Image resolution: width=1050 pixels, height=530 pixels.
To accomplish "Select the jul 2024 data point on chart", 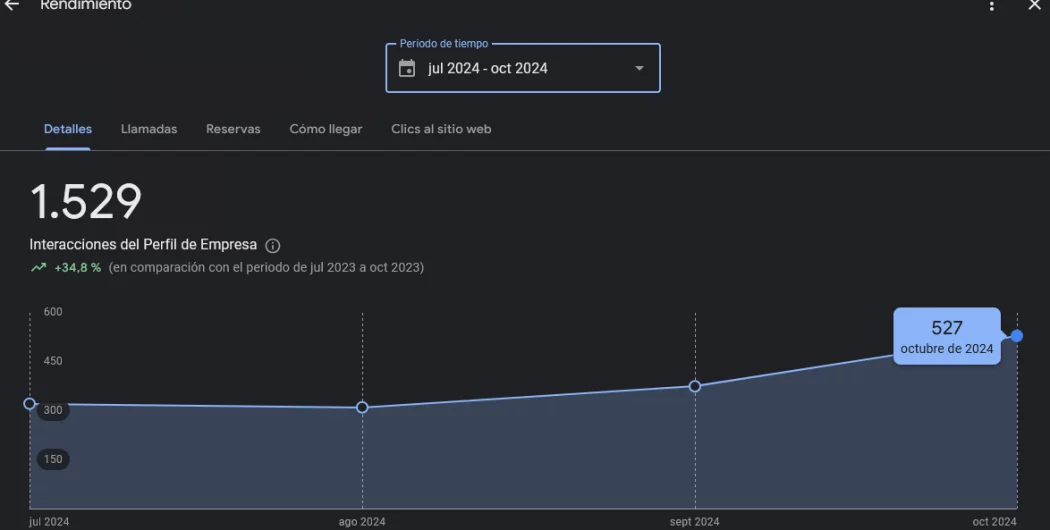I will 29,404.
